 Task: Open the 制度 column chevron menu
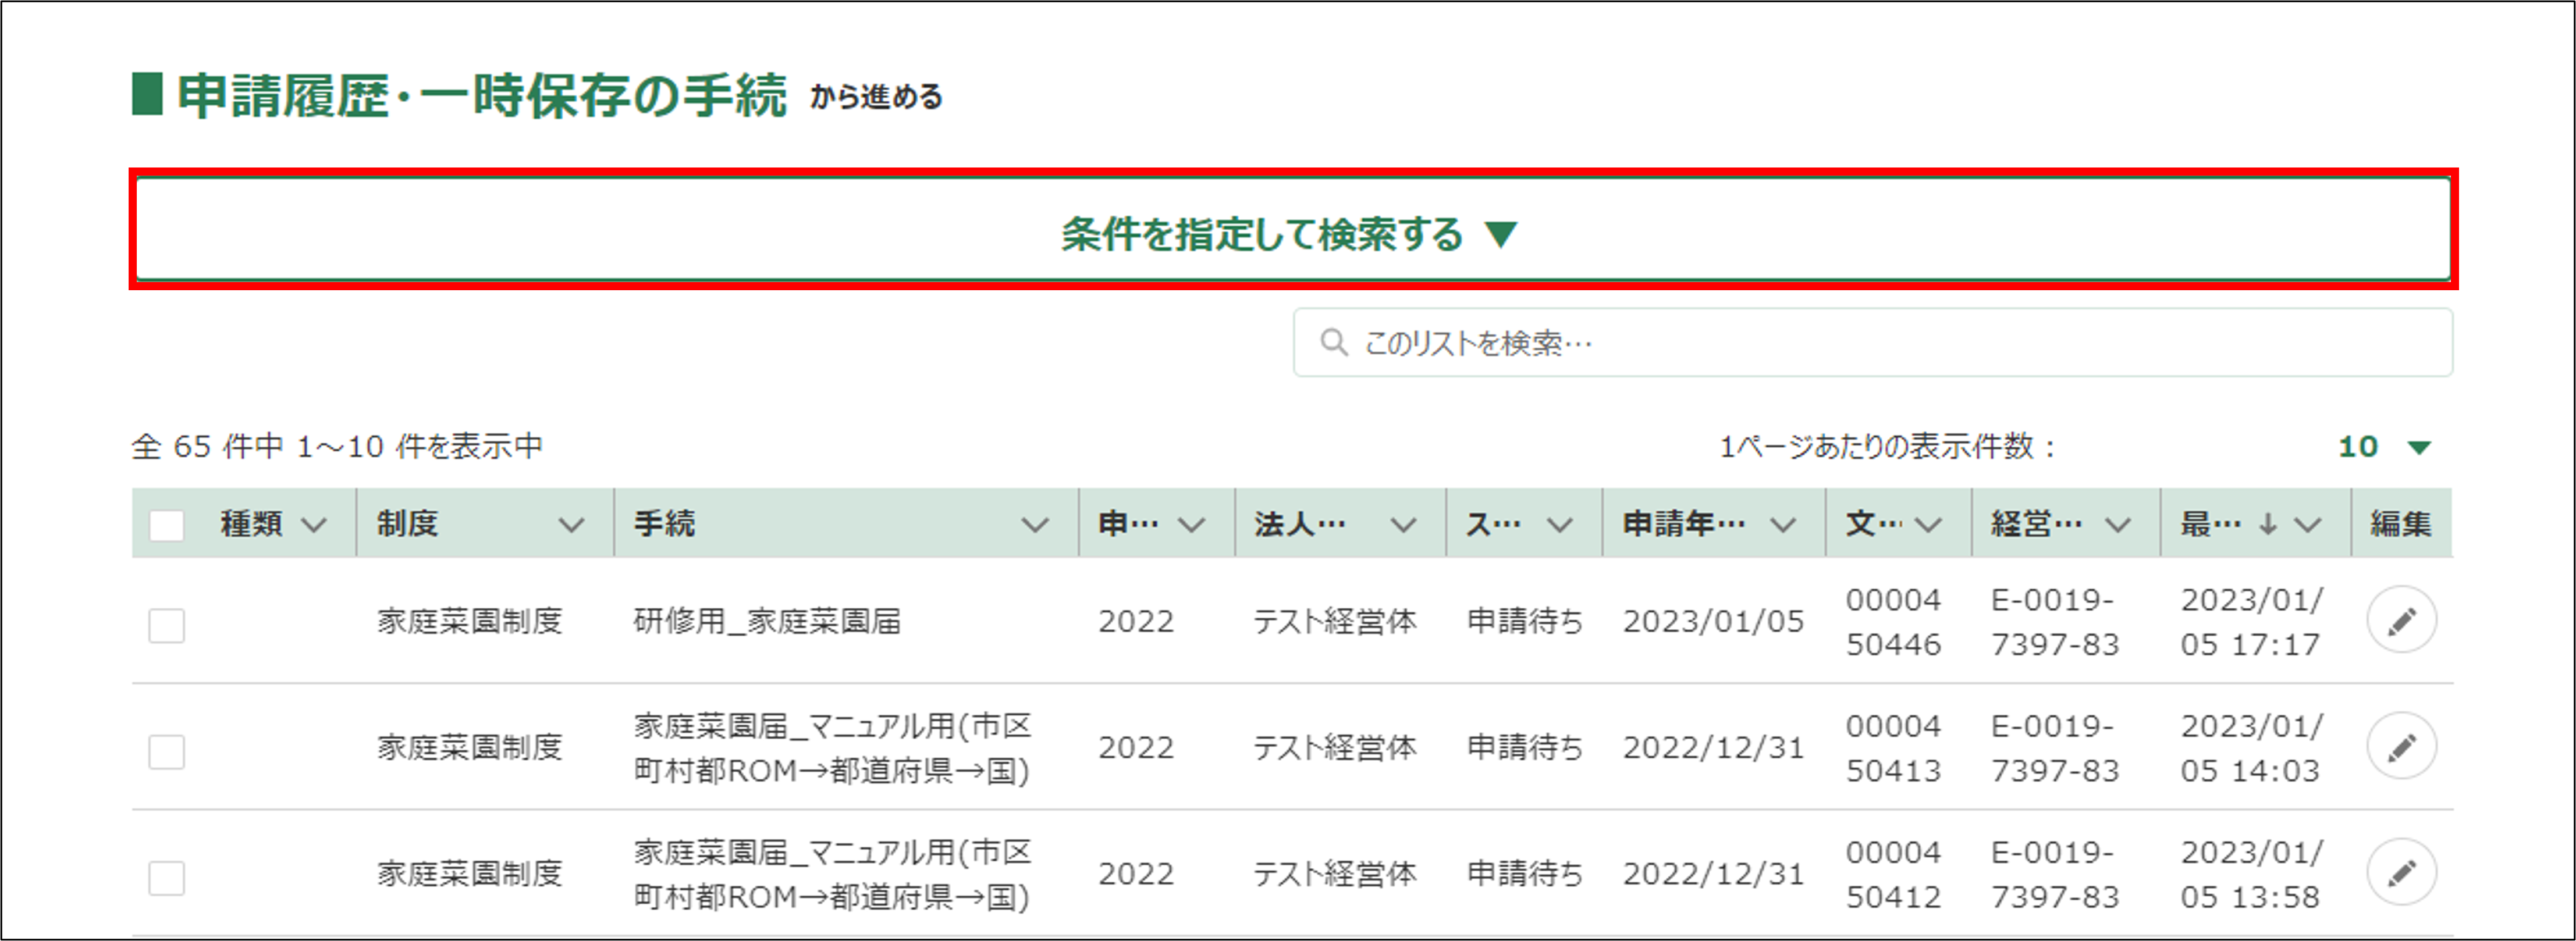[x=571, y=525]
